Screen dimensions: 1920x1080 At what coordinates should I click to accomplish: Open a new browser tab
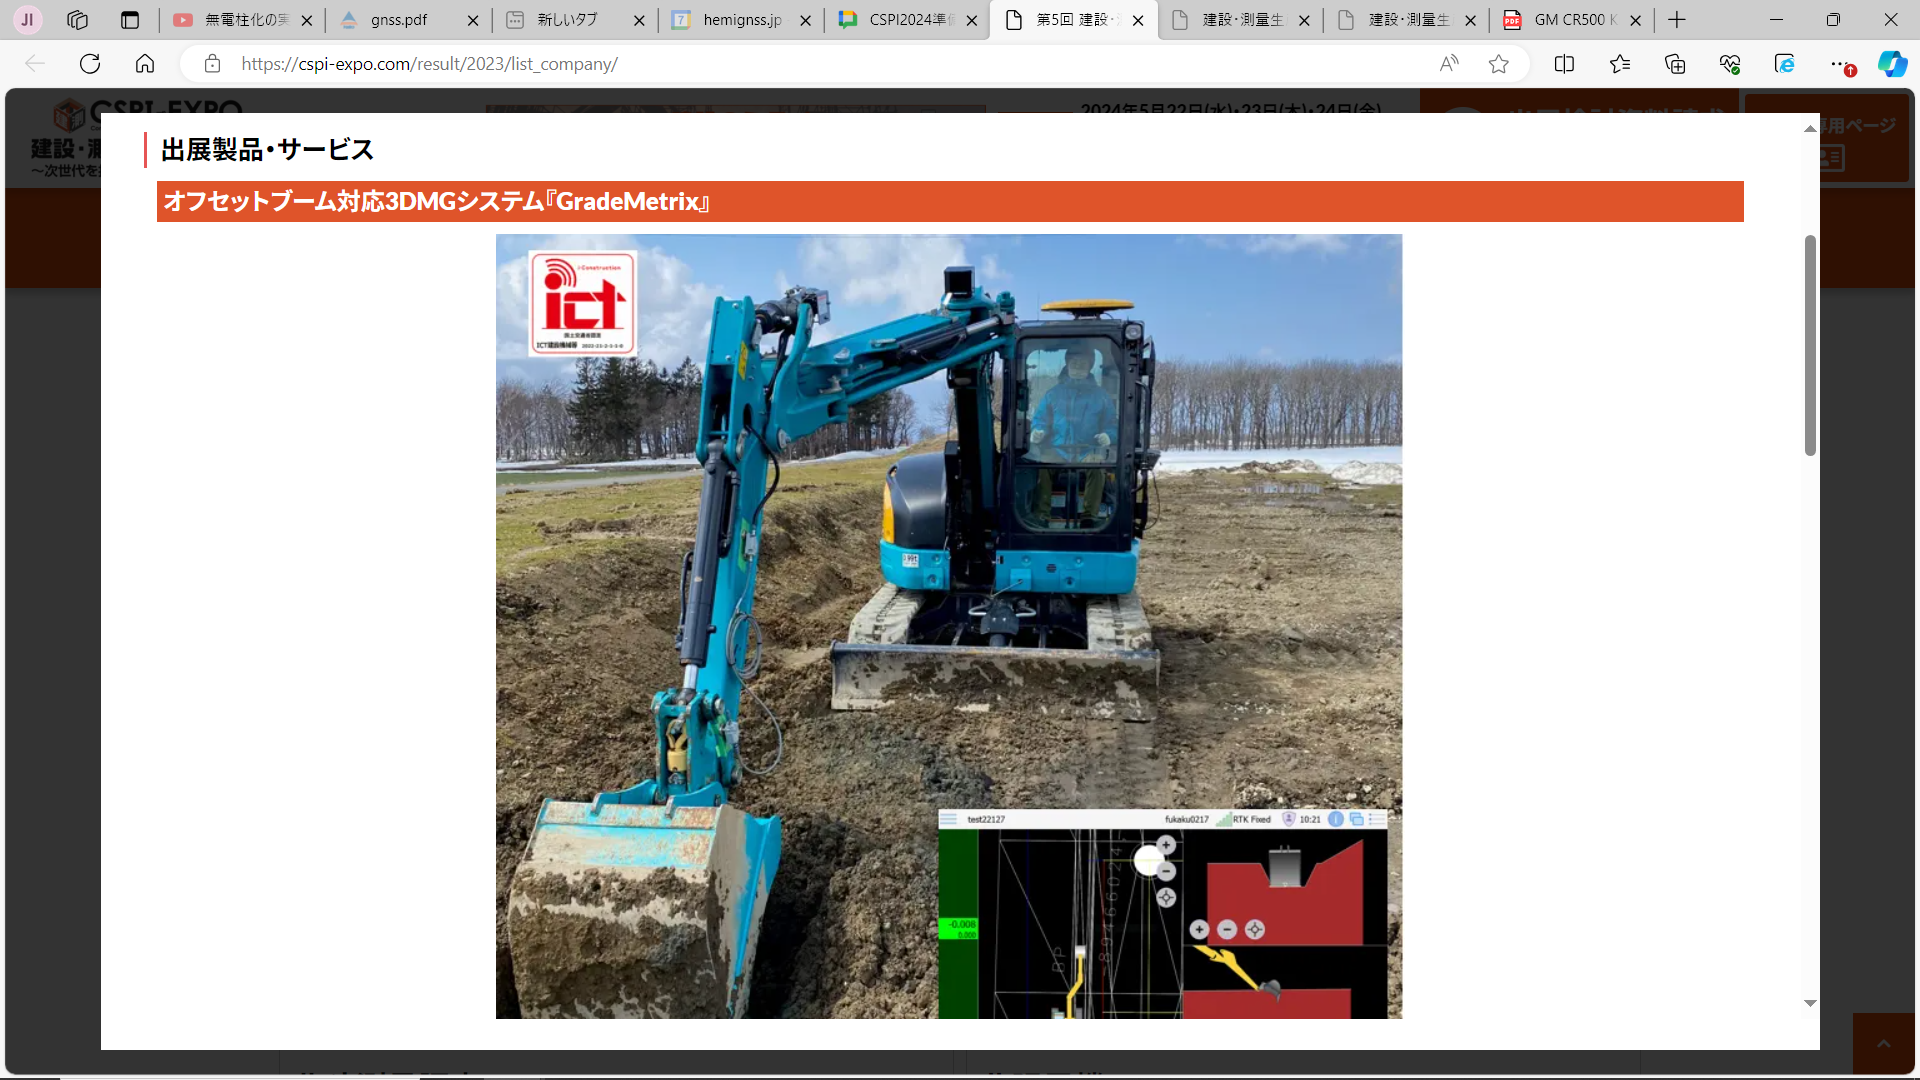point(1677,20)
